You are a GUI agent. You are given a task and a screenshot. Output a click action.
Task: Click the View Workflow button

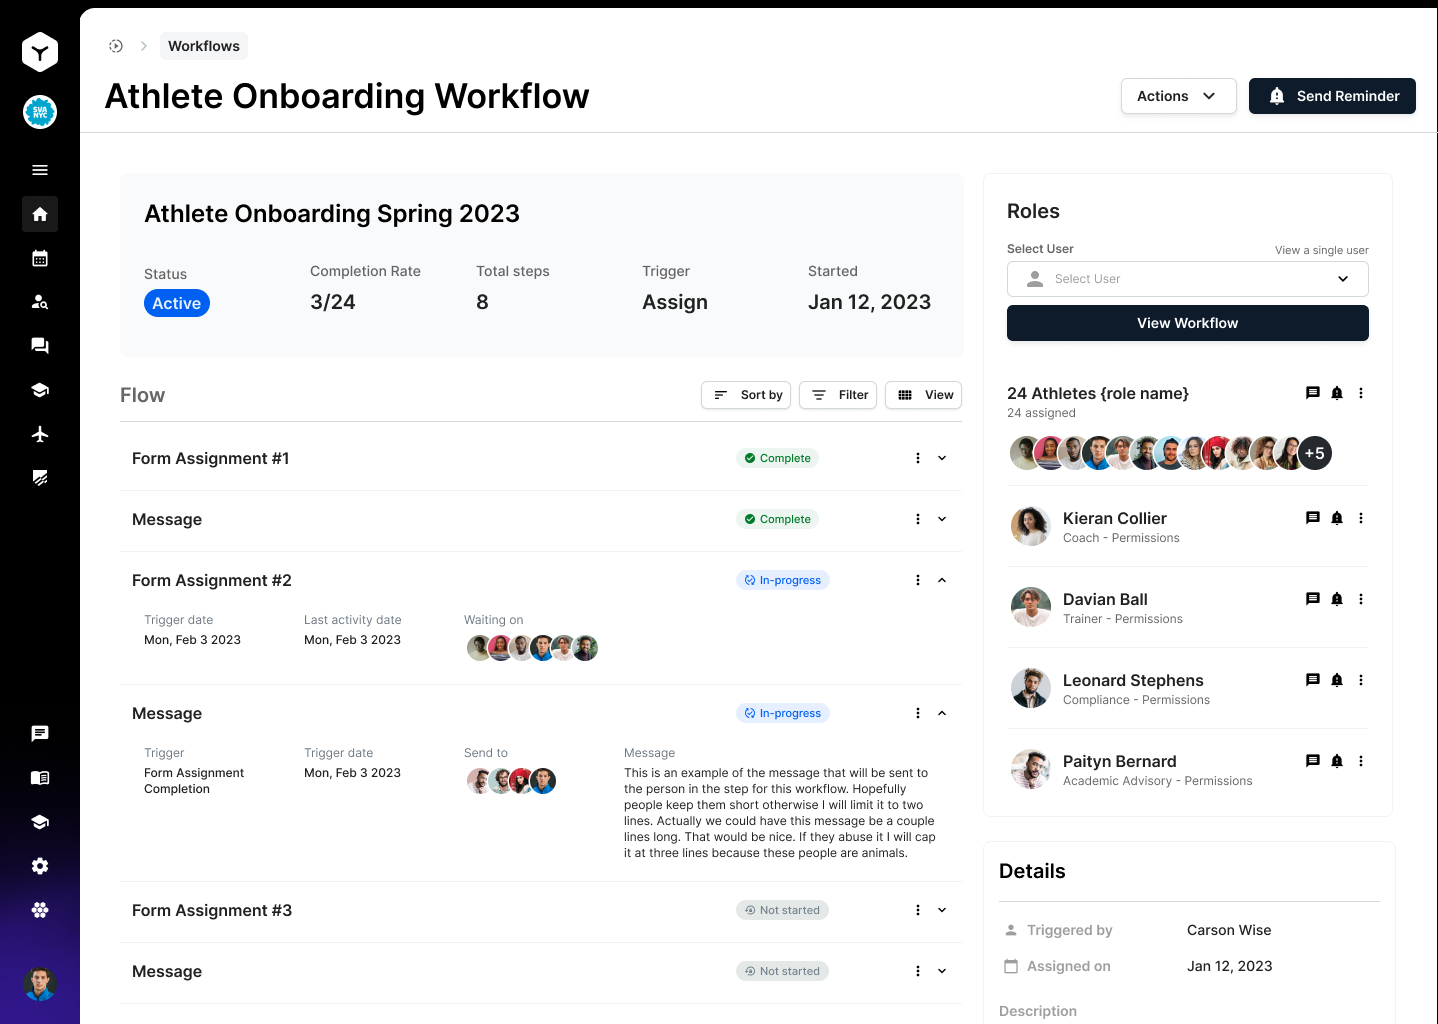point(1187,323)
